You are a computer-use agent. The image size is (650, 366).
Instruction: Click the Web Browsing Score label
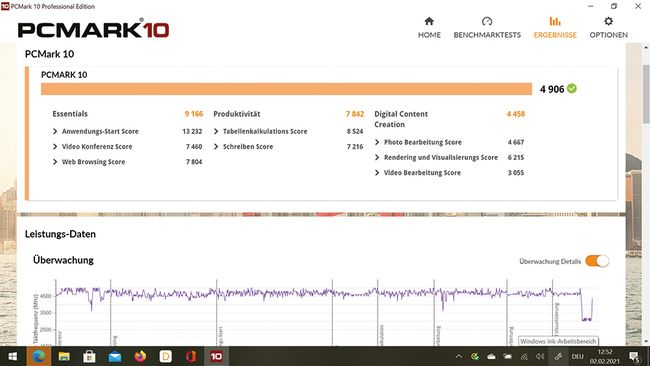click(x=93, y=162)
